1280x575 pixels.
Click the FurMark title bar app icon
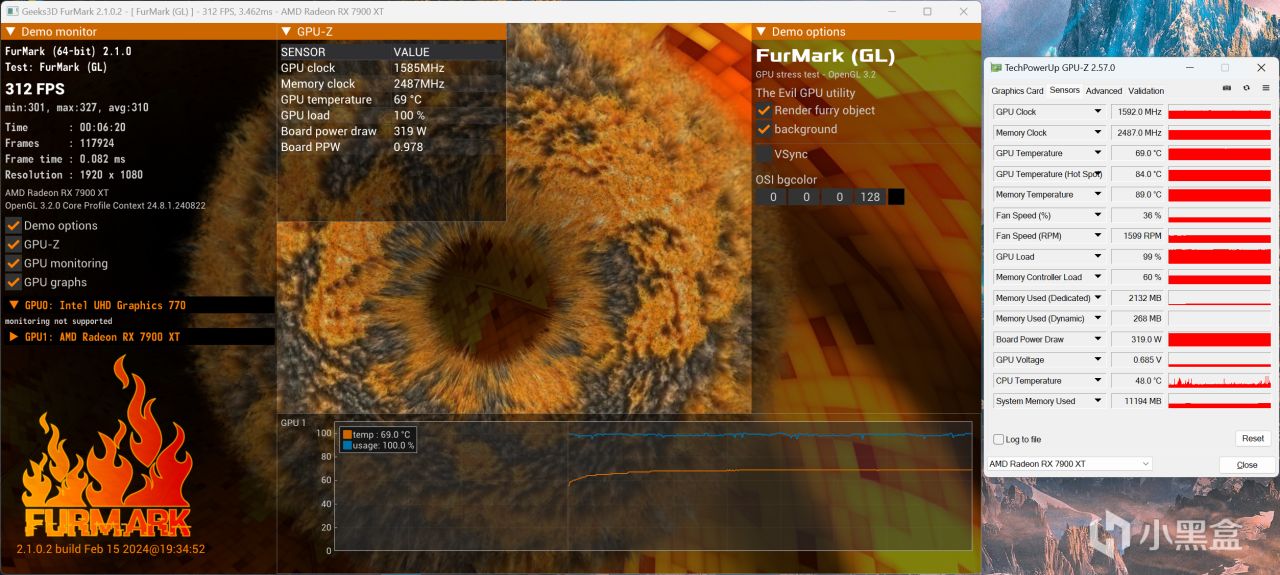pyautogui.click(x=12, y=11)
